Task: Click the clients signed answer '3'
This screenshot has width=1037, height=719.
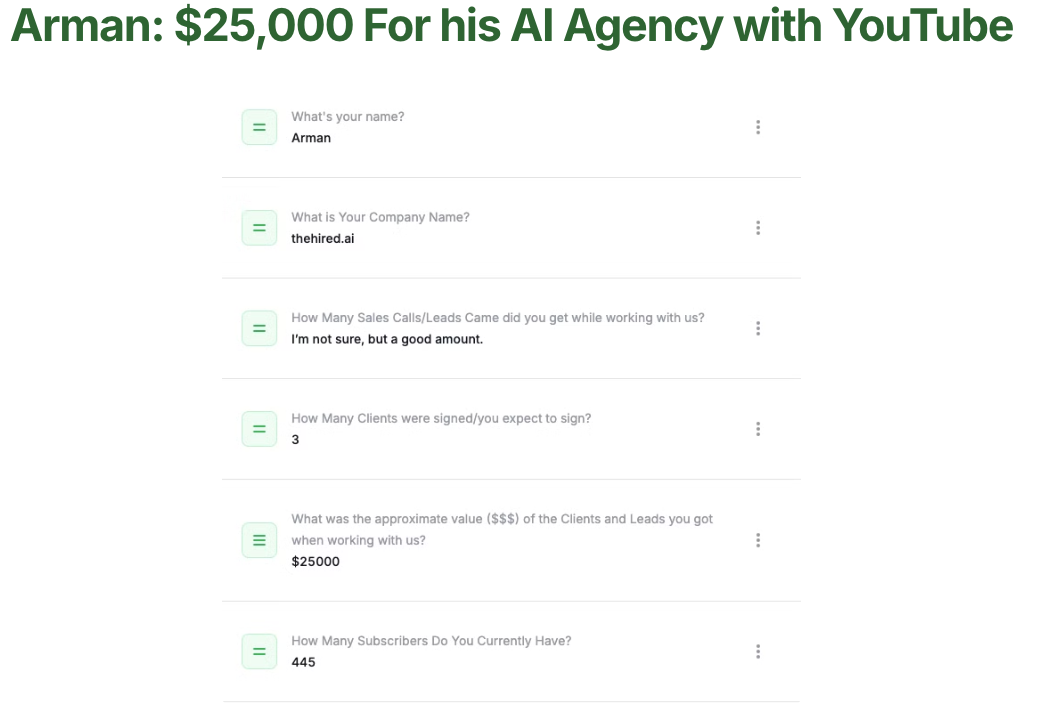Action: point(295,439)
